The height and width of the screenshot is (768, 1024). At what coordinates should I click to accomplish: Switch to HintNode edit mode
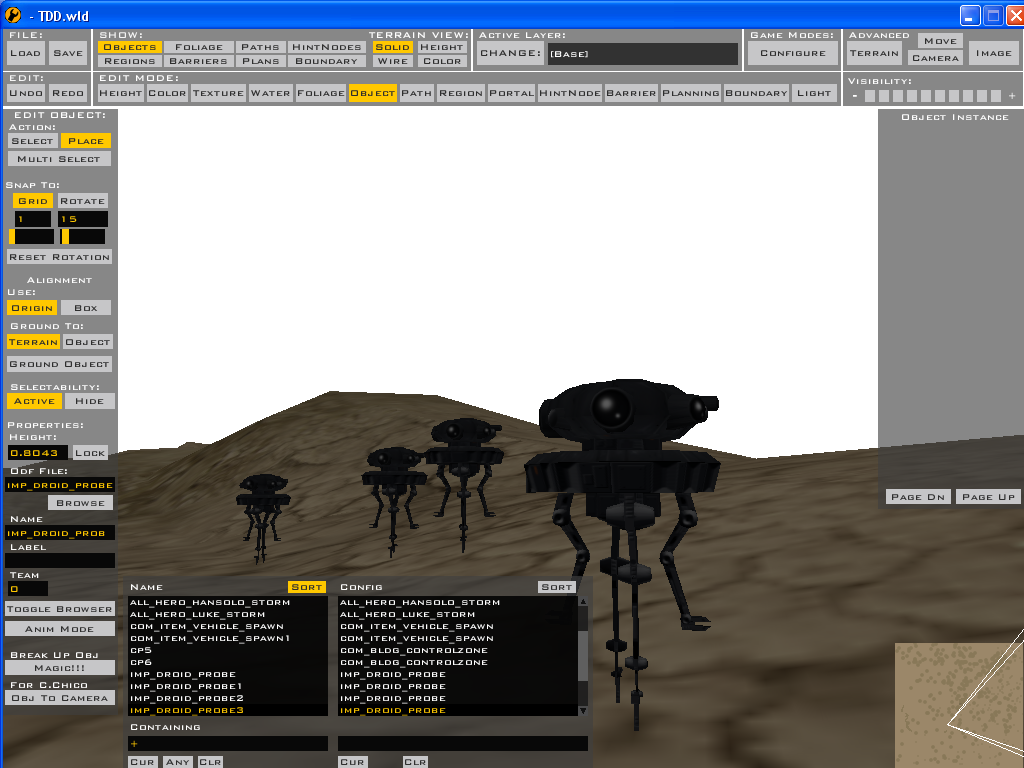(569, 93)
